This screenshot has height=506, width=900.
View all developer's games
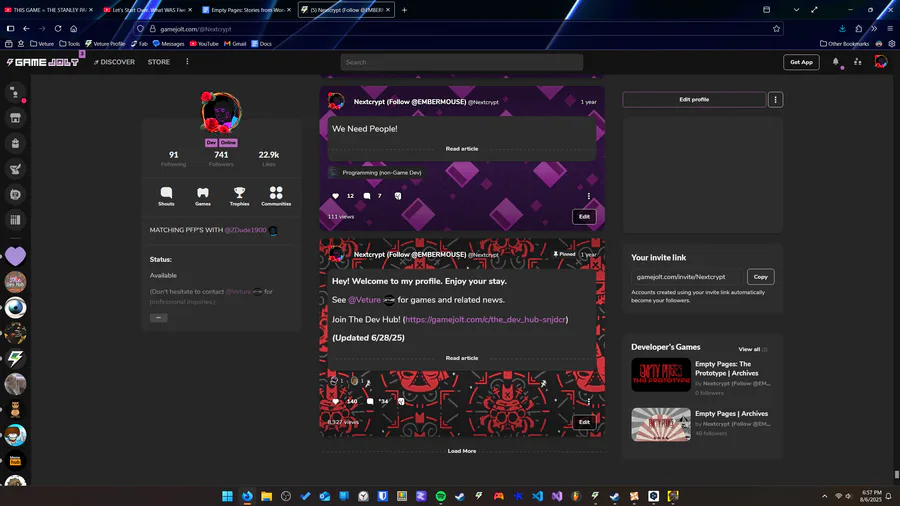pos(752,349)
